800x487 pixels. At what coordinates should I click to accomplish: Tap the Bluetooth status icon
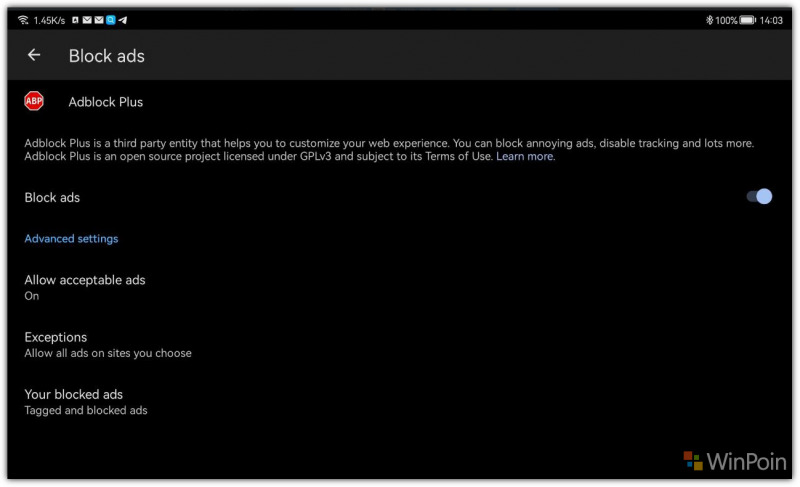click(x=709, y=20)
